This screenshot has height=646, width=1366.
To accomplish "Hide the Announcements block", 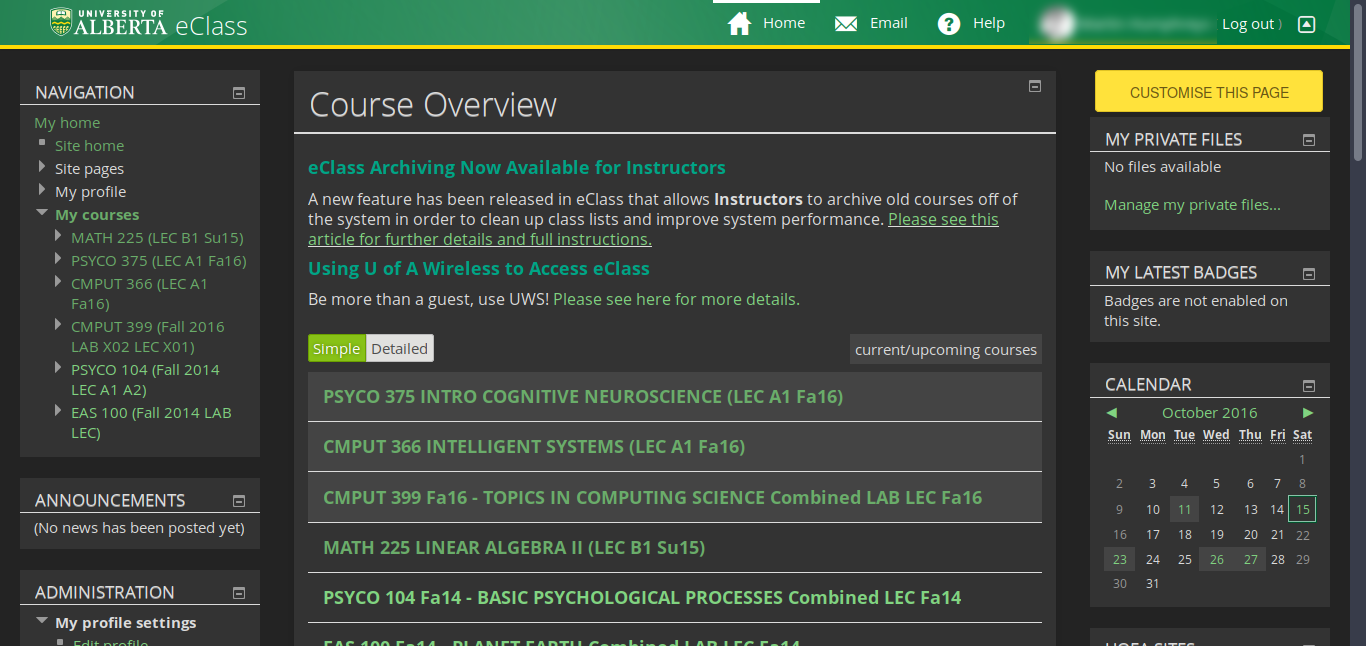I will 239,501.
